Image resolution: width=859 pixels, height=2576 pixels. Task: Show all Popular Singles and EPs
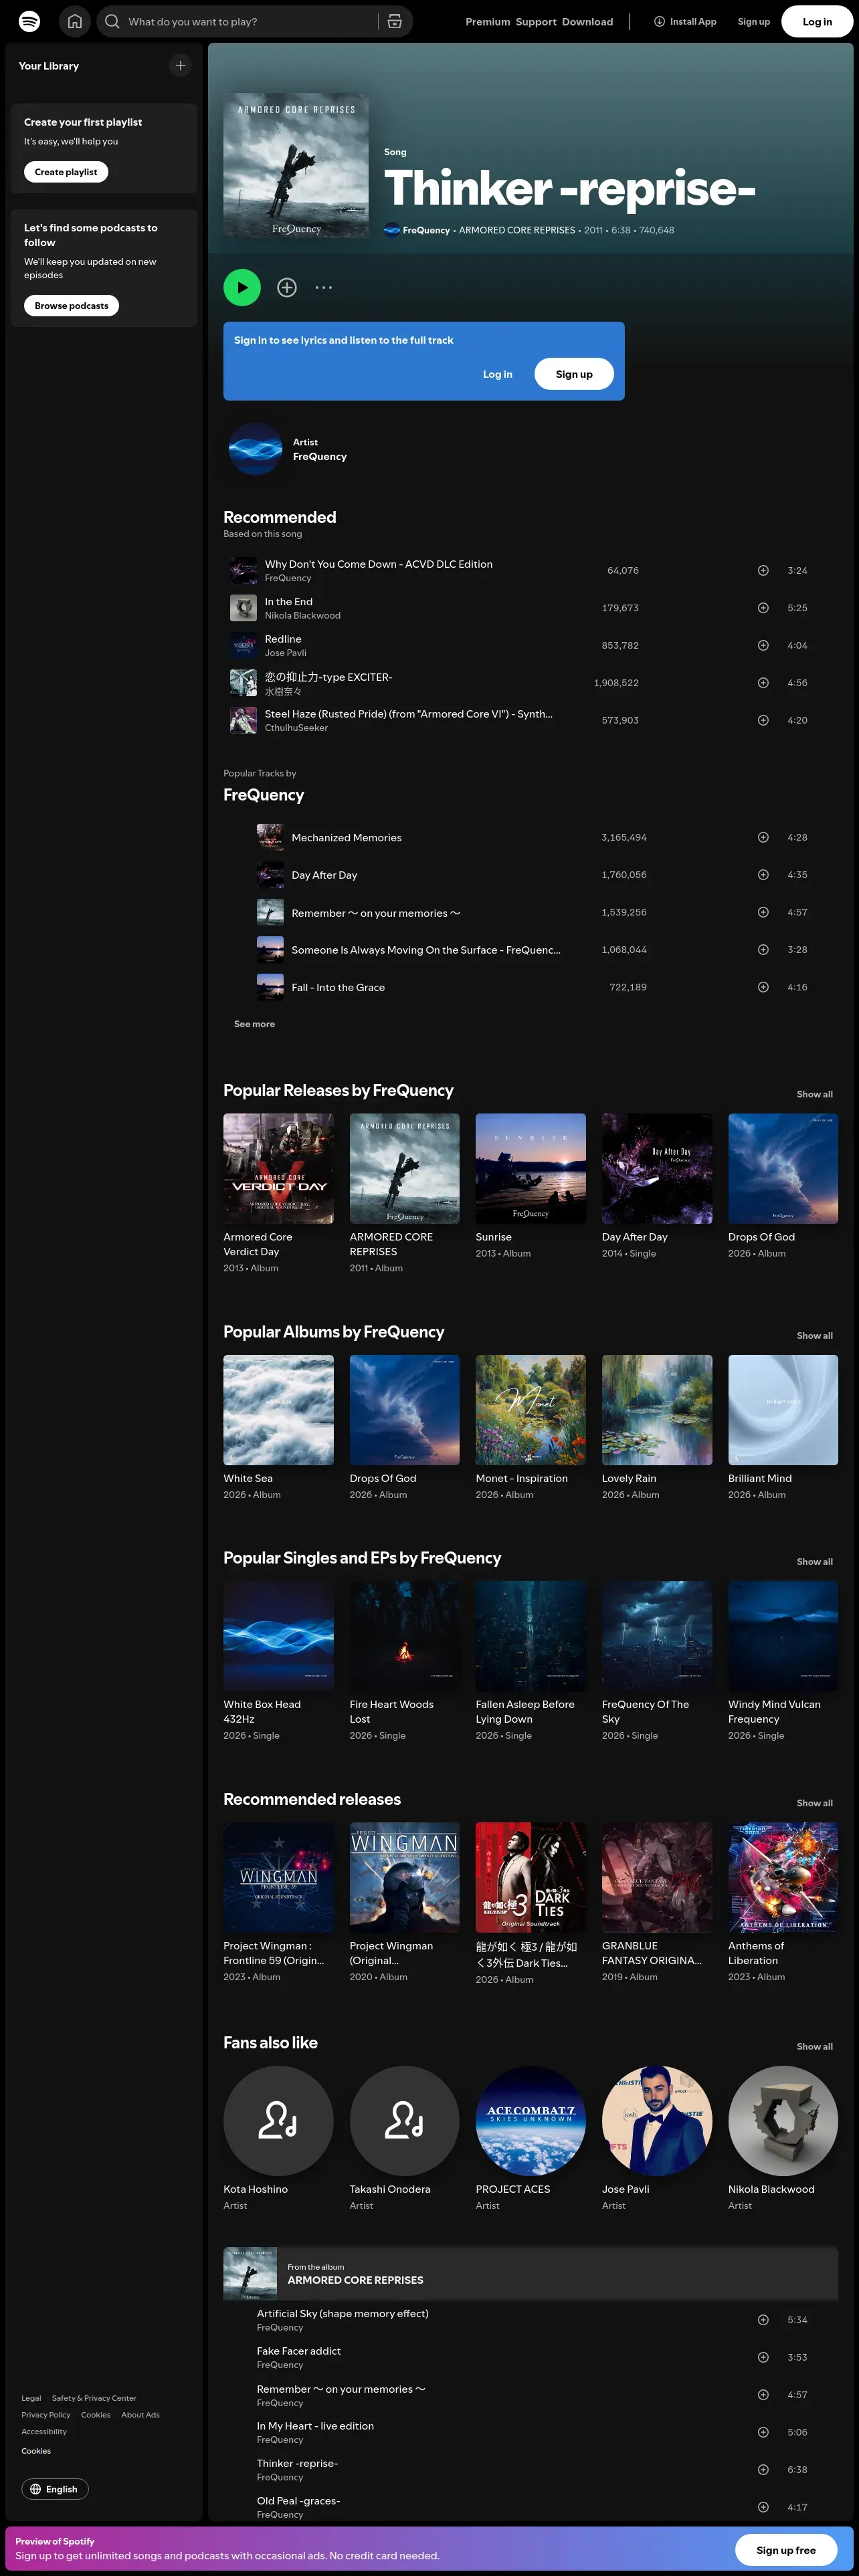click(814, 1562)
